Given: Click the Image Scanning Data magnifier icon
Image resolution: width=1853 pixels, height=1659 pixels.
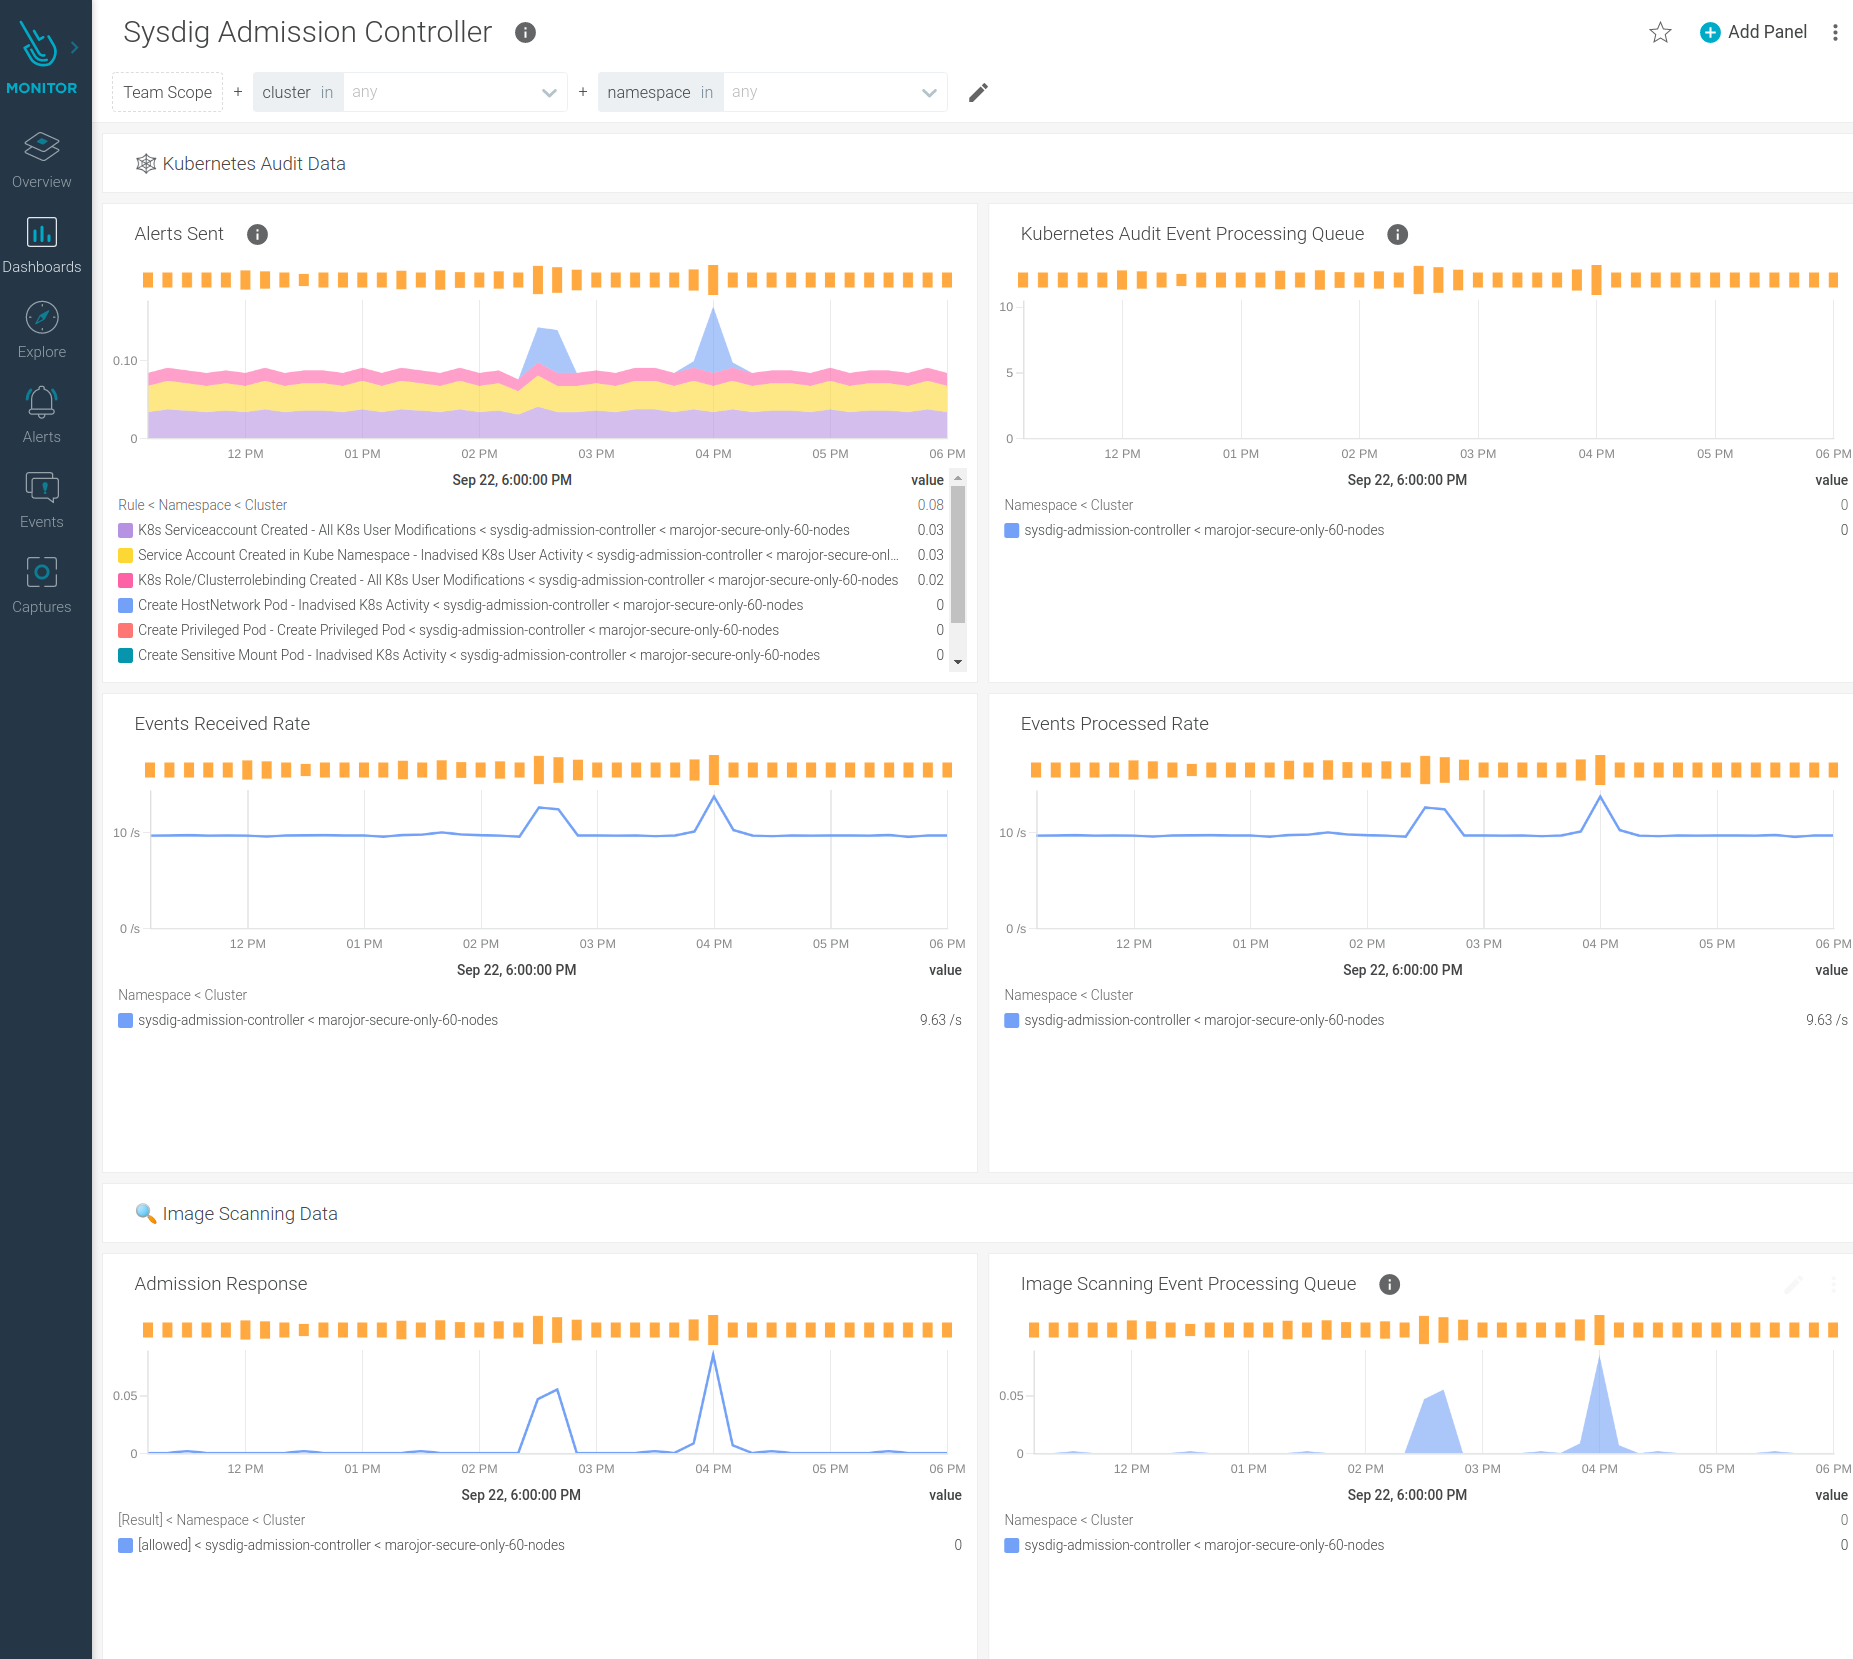Looking at the screenshot, I should point(146,1213).
